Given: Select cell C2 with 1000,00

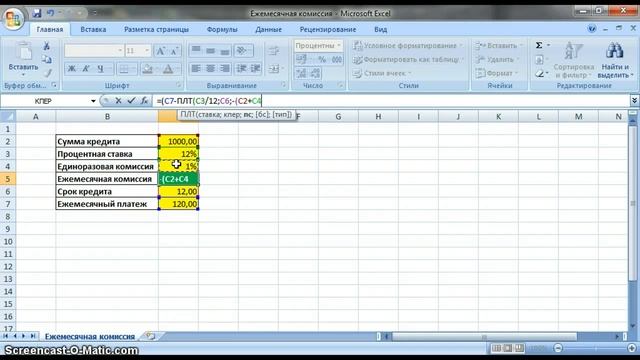Looking at the screenshot, I should click(178, 141).
